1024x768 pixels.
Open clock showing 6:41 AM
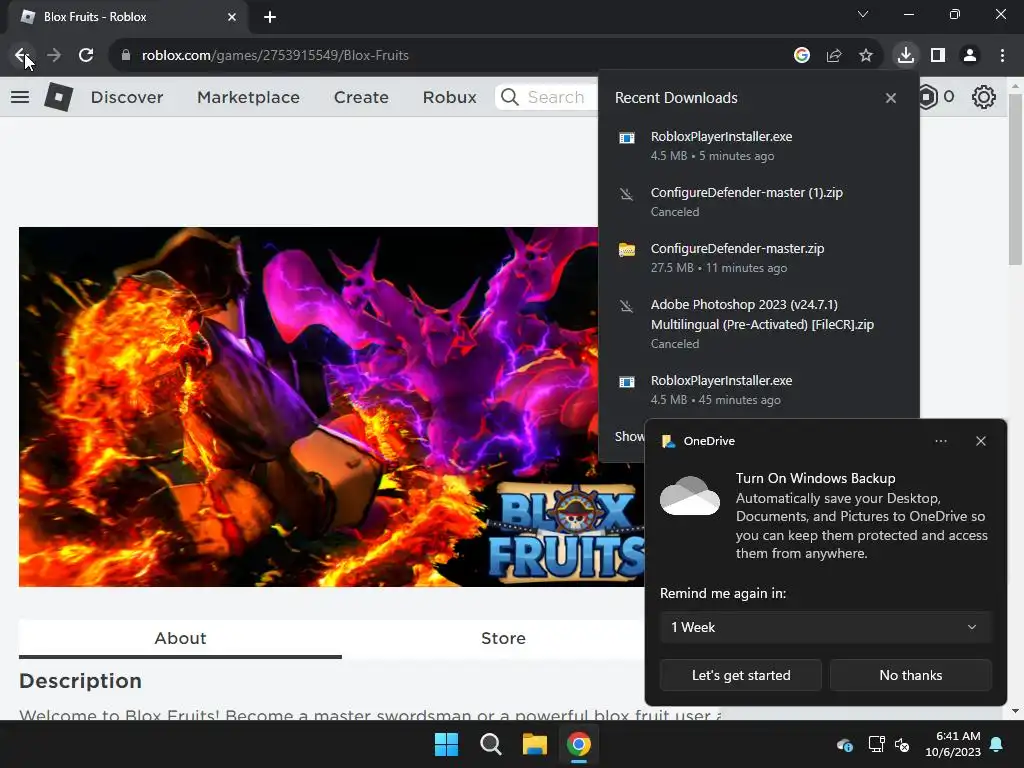(x=953, y=744)
